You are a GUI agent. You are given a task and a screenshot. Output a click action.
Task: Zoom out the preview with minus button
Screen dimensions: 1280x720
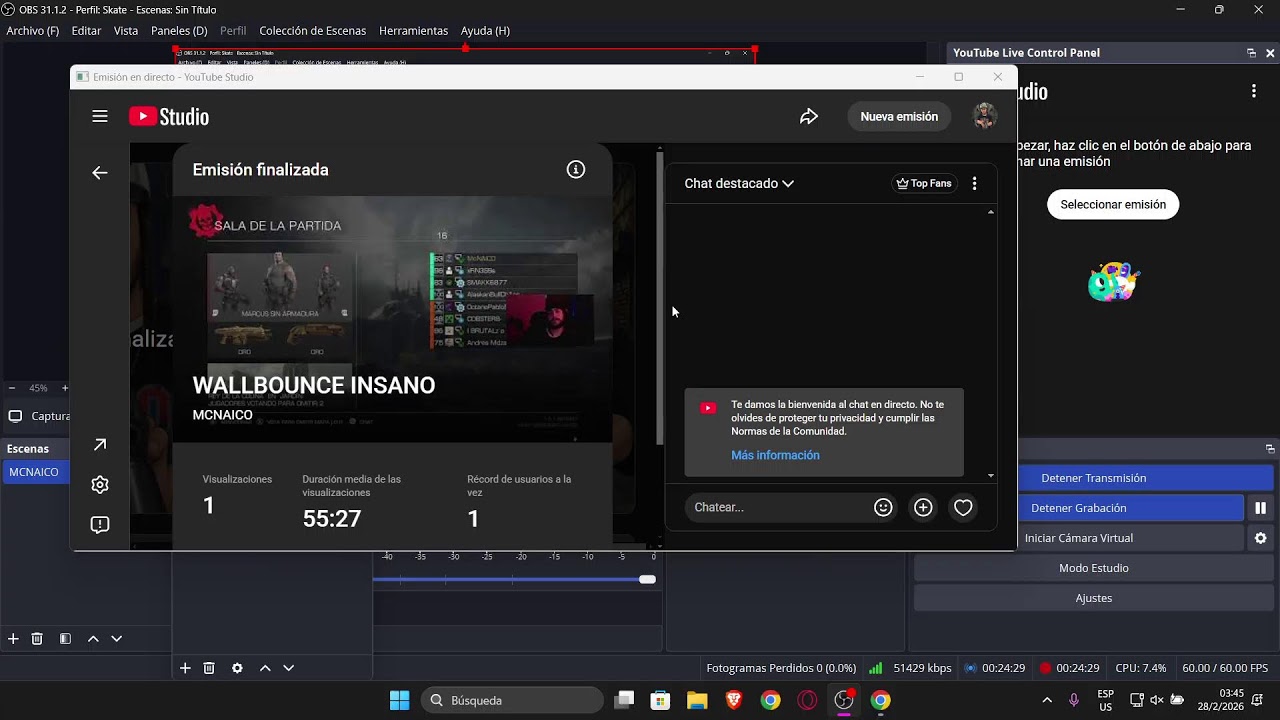click(x=12, y=388)
